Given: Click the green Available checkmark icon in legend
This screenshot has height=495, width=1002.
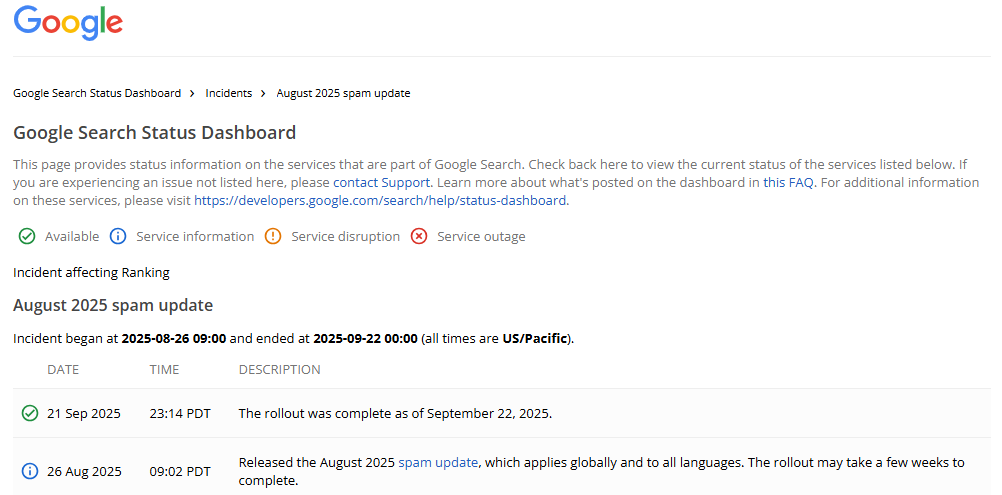Looking at the screenshot, I should pos(26,237).
